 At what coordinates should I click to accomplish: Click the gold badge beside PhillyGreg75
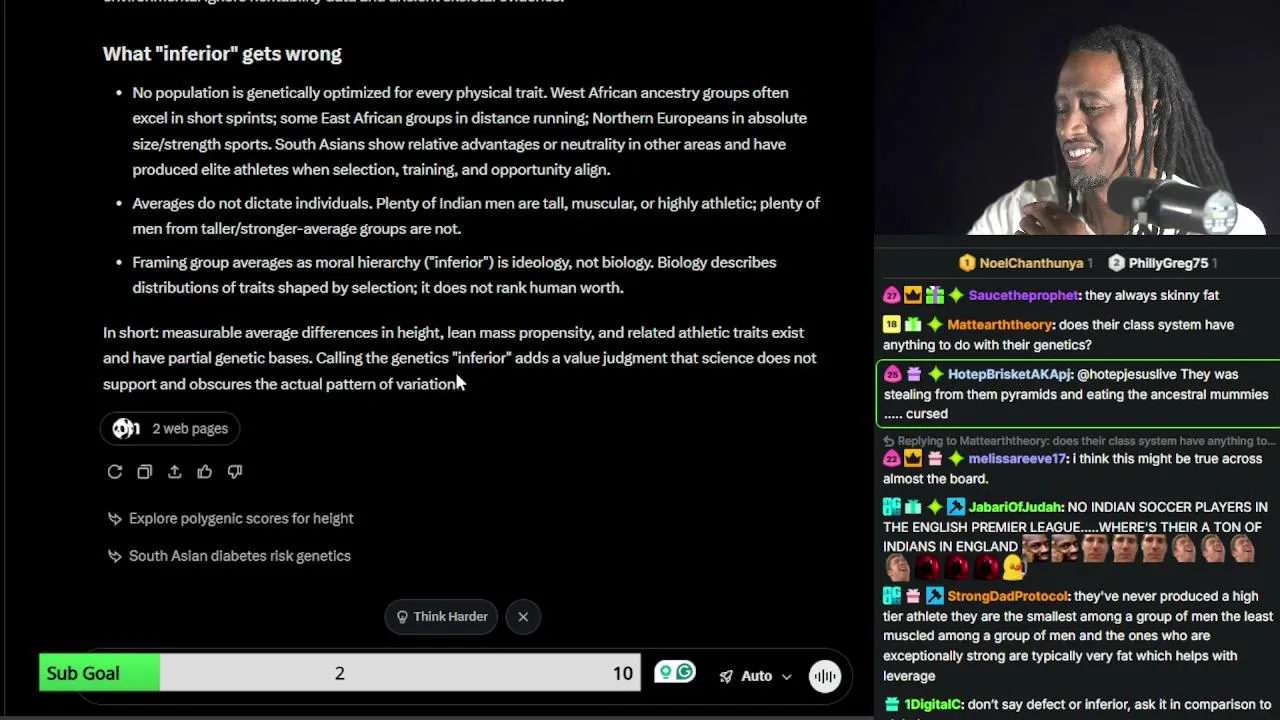point(1116,263)
